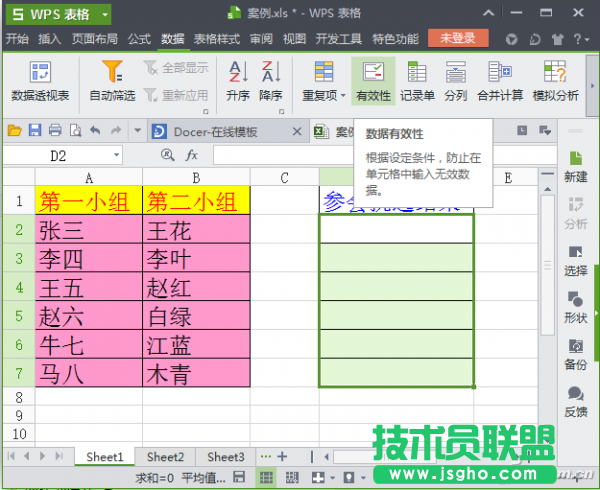The image size is (600, 490).
Task: Switch to the Sheet2 worksheet tab
Action: (x=165, y=457)
